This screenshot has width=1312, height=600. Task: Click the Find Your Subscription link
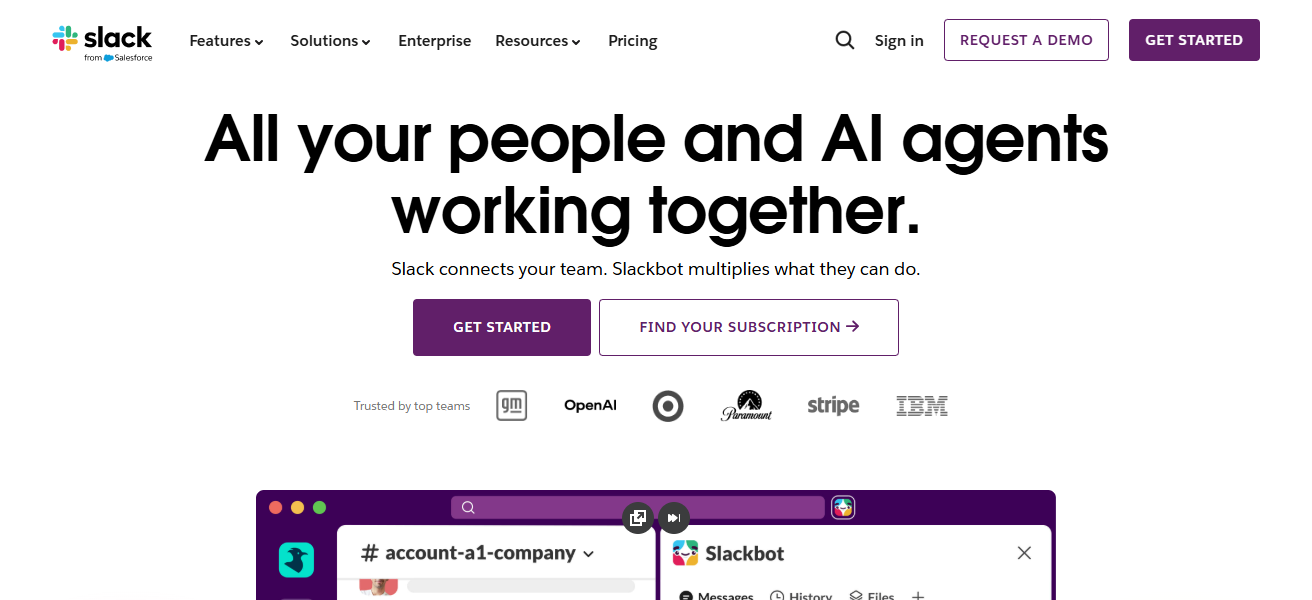point(748,327)
